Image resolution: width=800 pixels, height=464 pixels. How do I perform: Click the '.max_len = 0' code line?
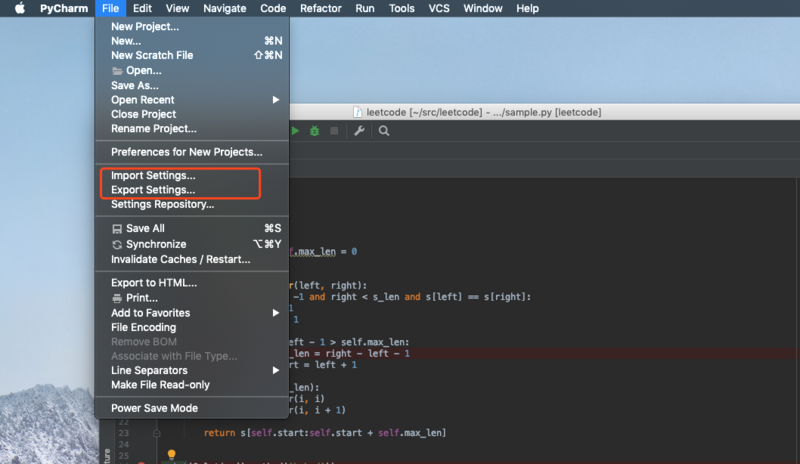tap(323, 252)
